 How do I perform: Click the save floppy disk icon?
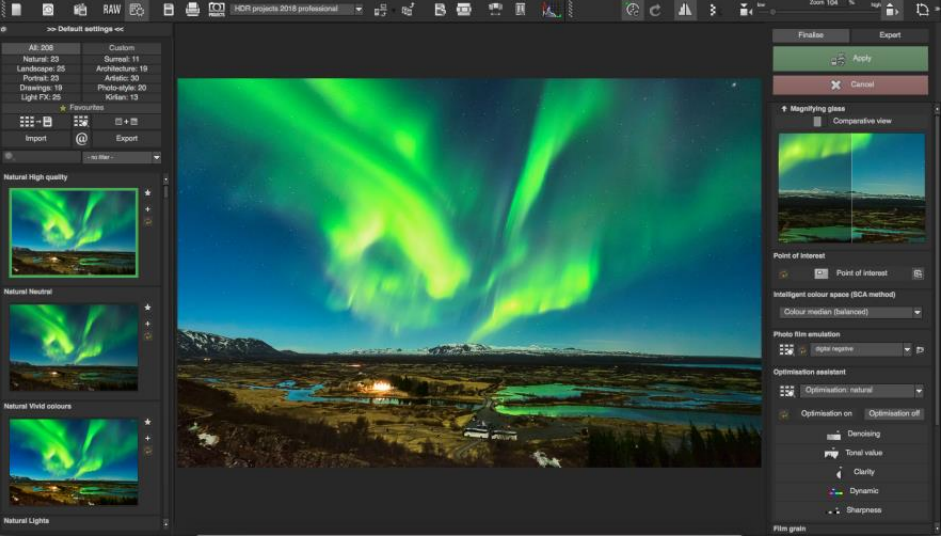pos(168,9)
